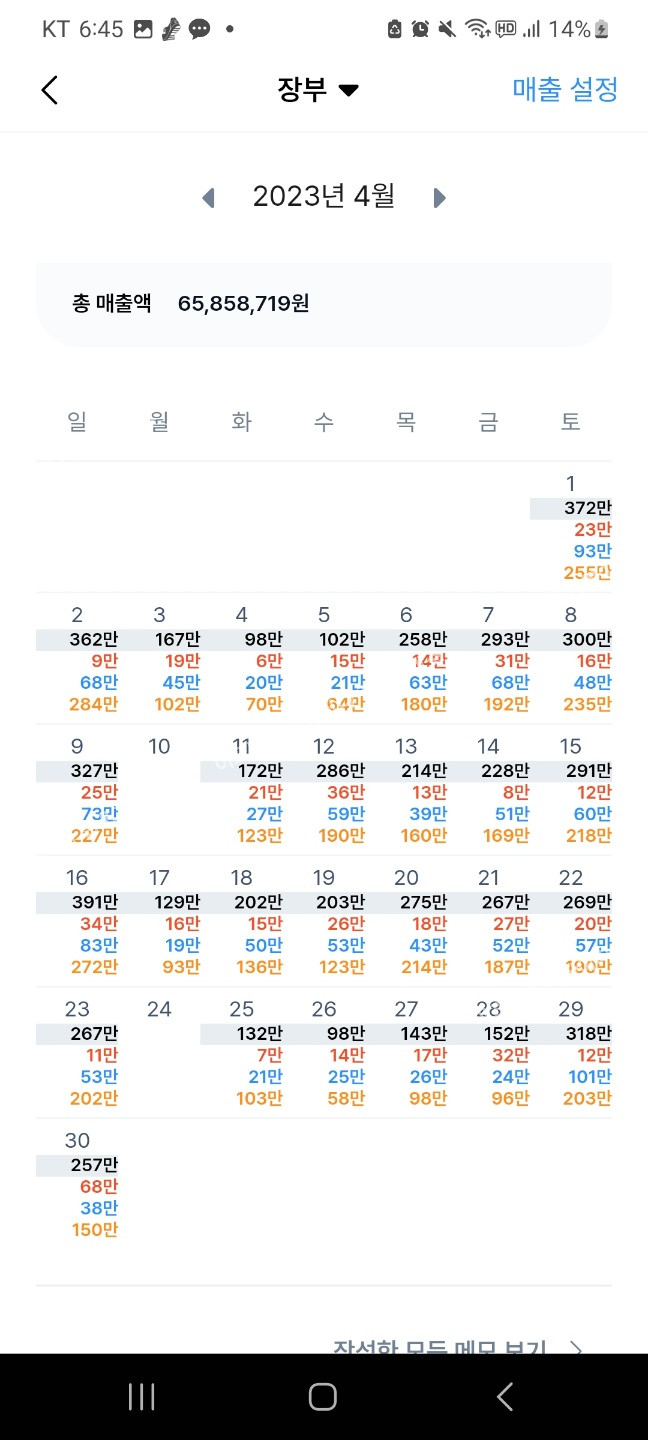
Task: Select April 1 showing 372만
Action: coord(571,527)
